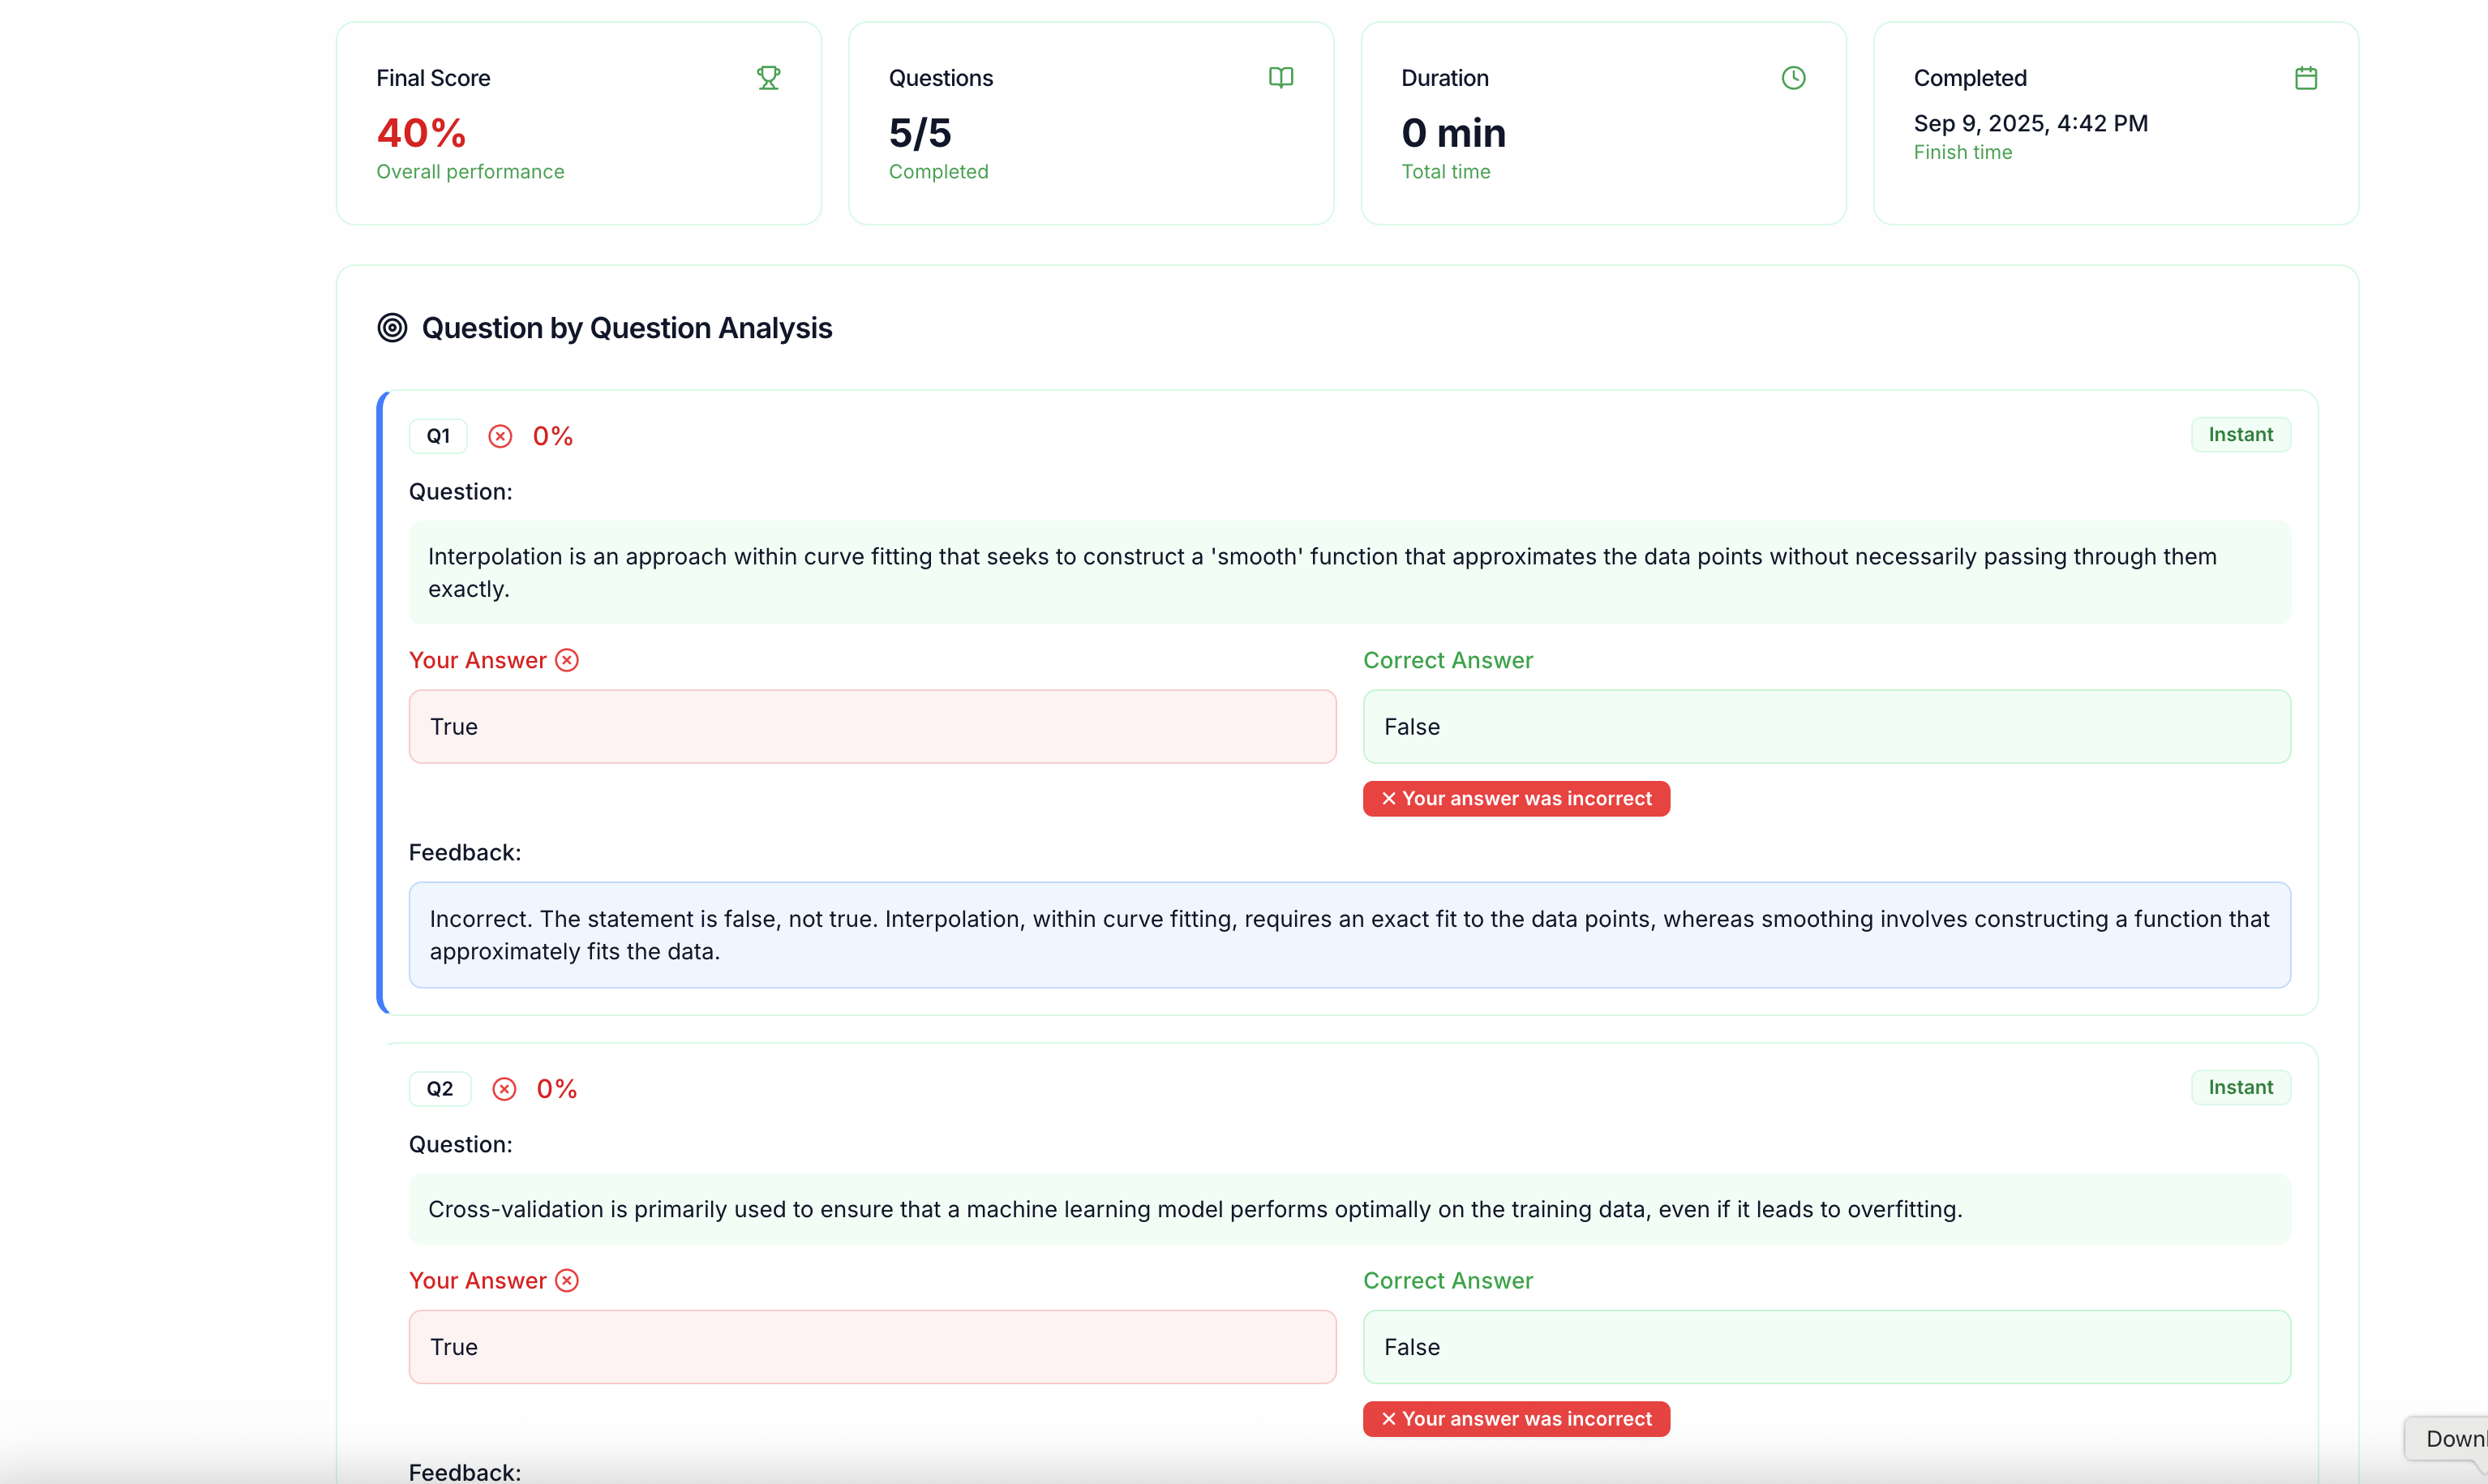Image resolution: width=2488 pixels, height=1484 pixels.
Task: Click the Question by Question Analysis heading
Action: tap(626, 328)
